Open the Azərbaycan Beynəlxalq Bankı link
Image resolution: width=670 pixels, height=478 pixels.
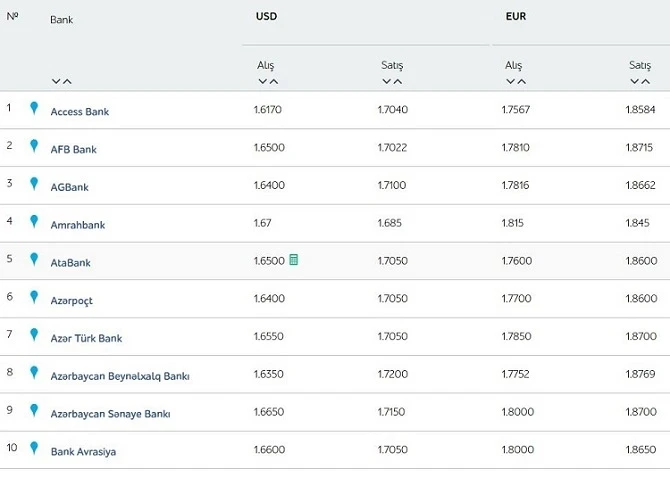(120, 376)
